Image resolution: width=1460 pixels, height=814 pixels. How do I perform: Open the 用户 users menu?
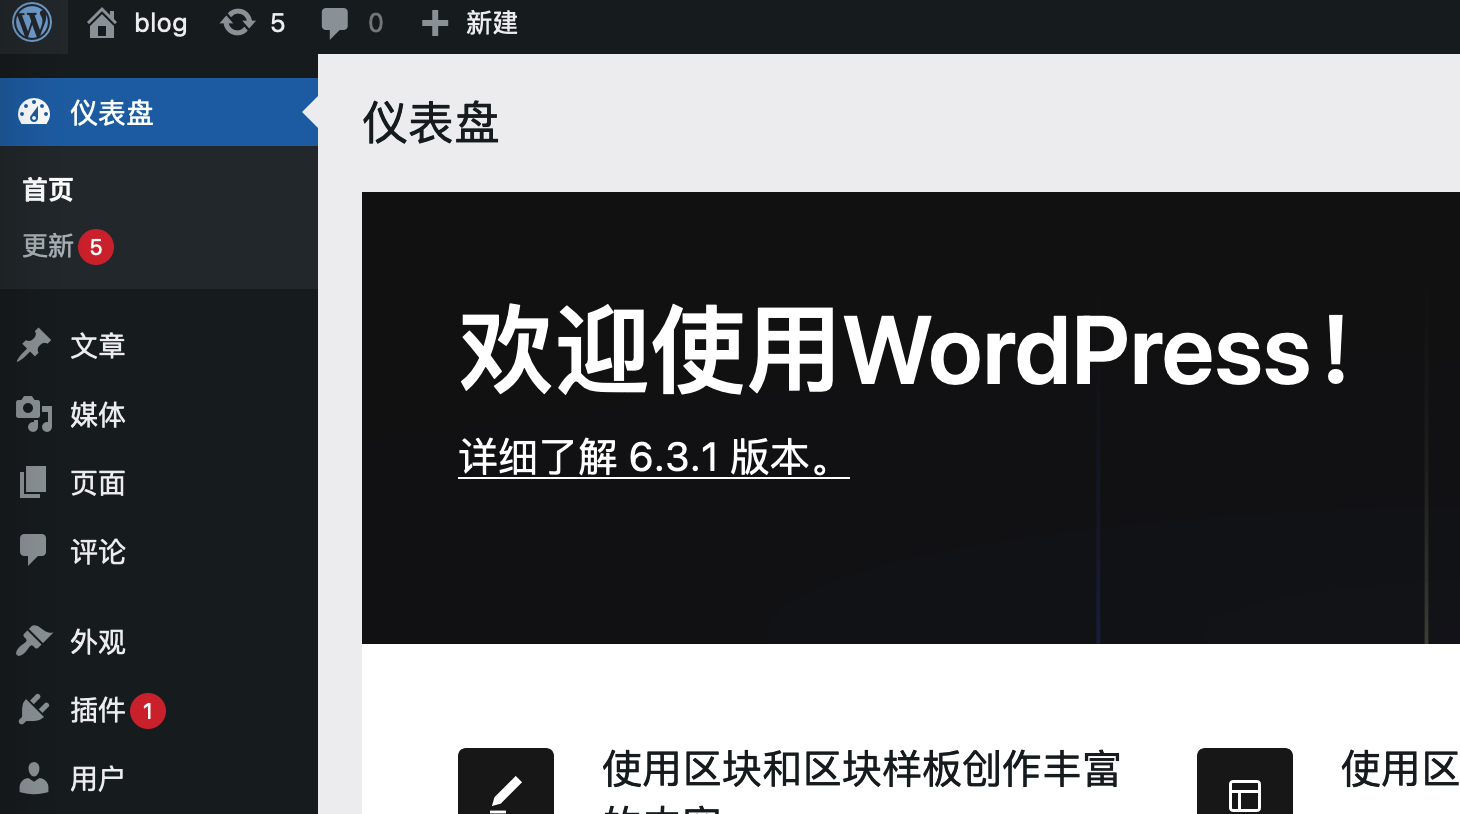98,779
